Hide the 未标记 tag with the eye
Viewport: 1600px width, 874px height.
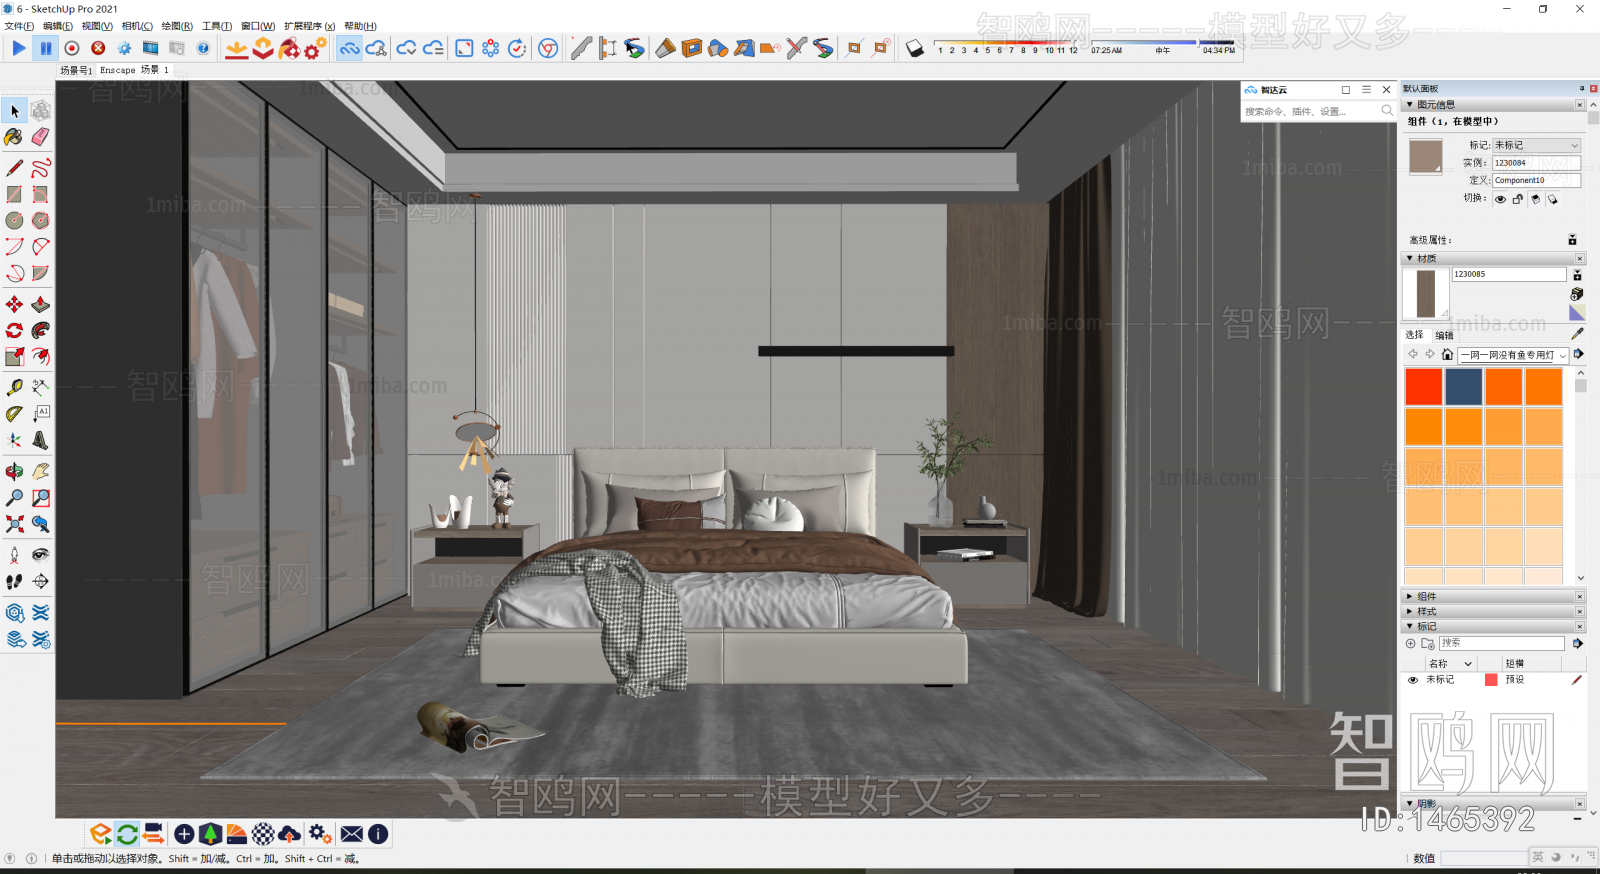(x=1413, y=680)
